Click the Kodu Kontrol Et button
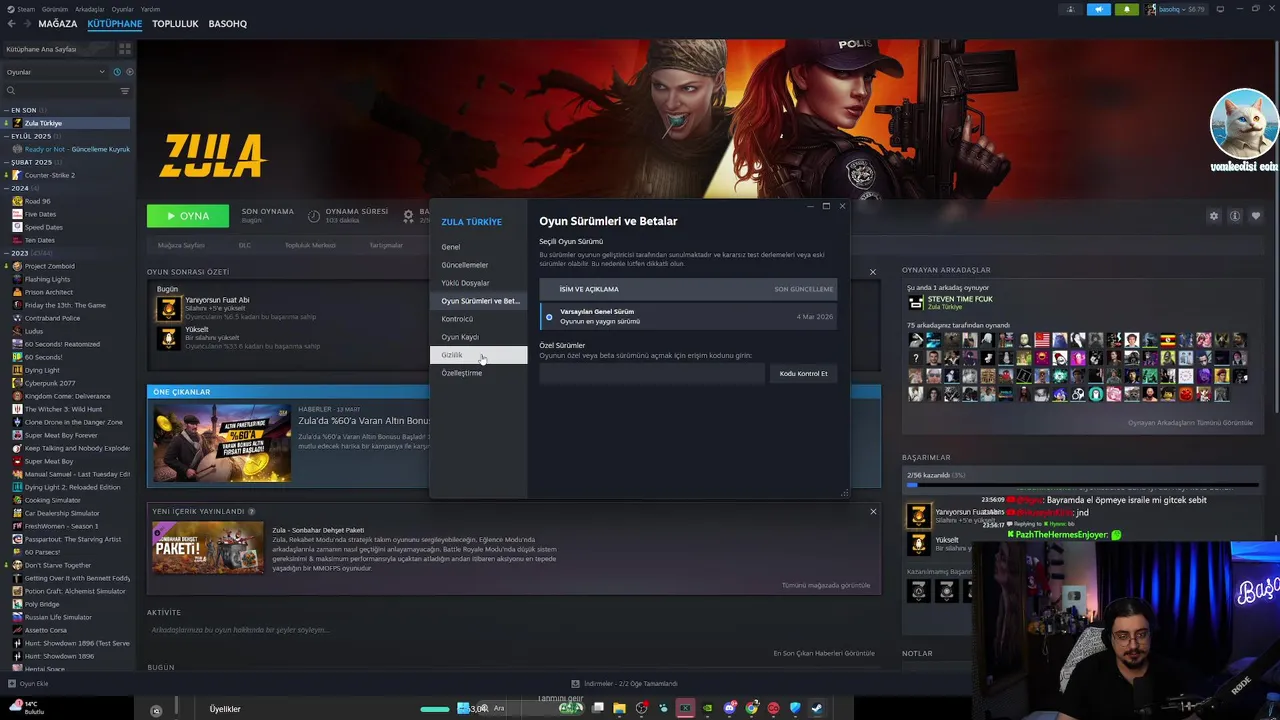The height and width of the screenshot is (720, 1280). (803, 374)
